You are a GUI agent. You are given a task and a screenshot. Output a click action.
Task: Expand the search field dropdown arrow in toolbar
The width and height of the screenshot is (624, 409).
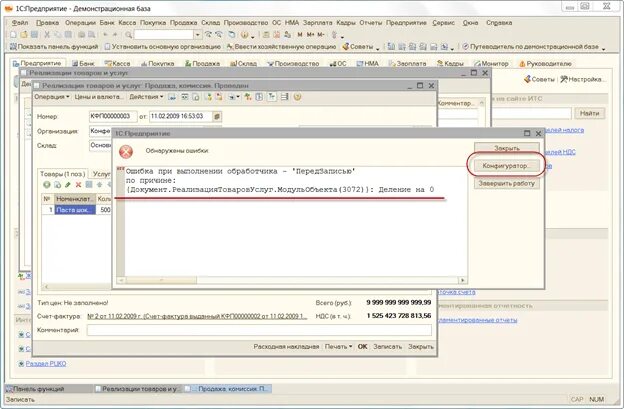click(197, 35)
